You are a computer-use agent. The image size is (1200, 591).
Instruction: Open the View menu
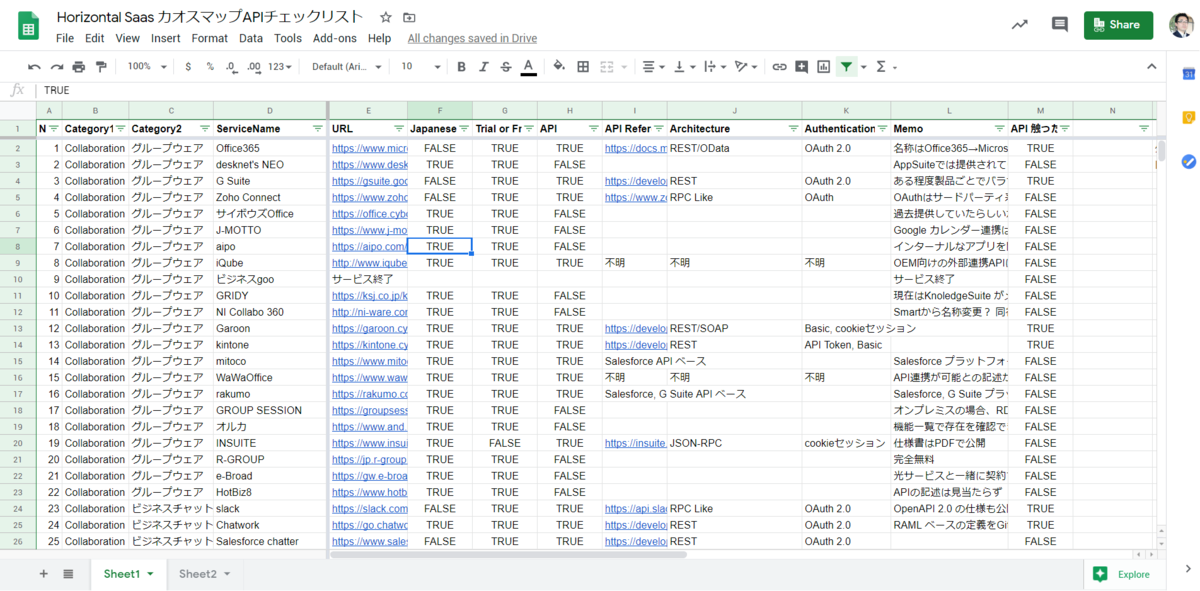(x=127, y=38)
